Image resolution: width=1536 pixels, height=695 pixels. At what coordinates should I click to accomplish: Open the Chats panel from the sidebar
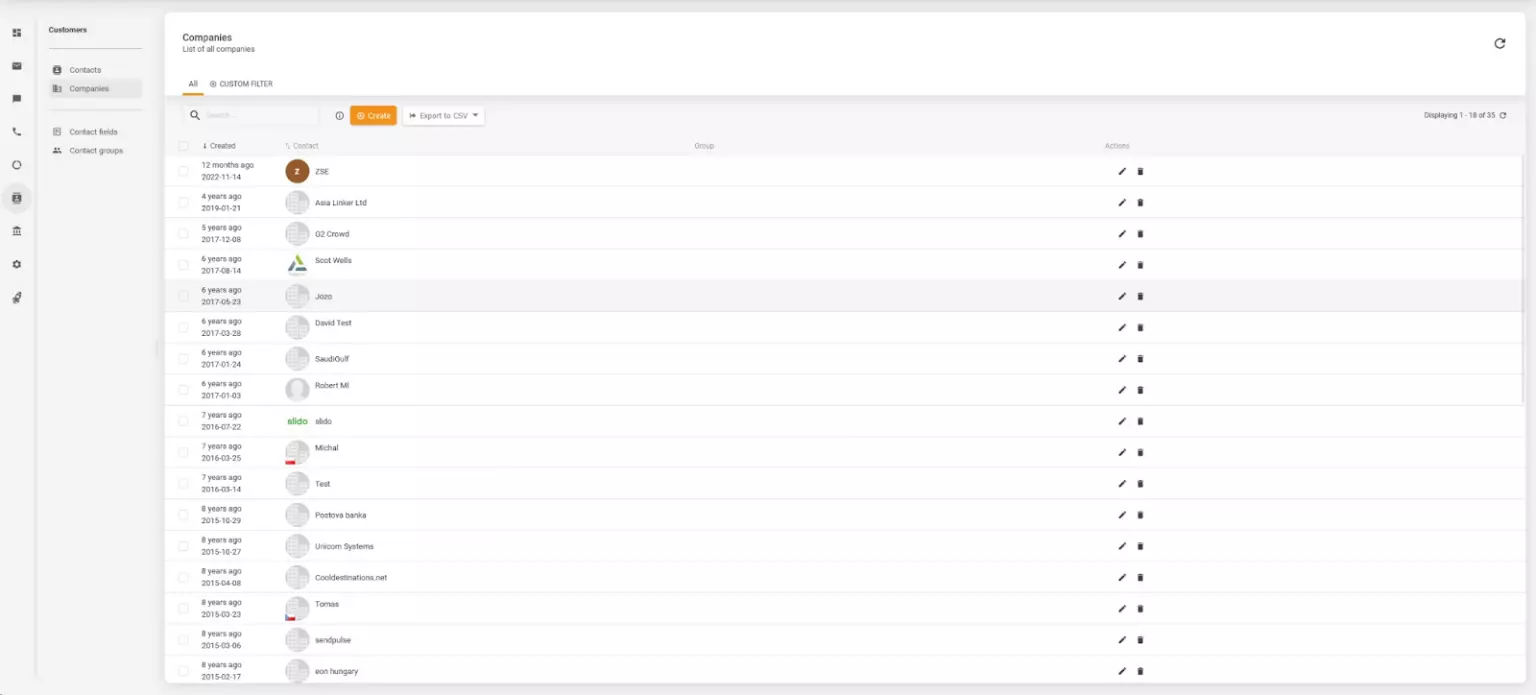pyautogui.click(x=16, y=99)
